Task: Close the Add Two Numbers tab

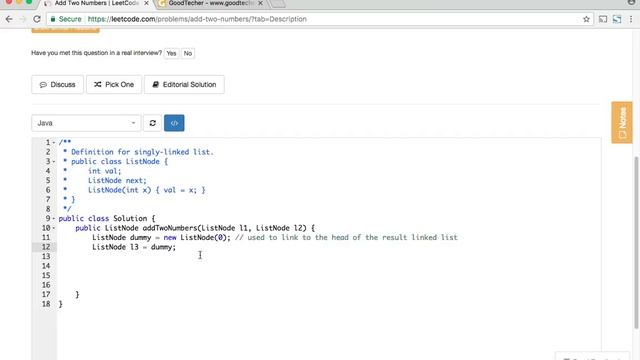Action: [x=147, y=3]
